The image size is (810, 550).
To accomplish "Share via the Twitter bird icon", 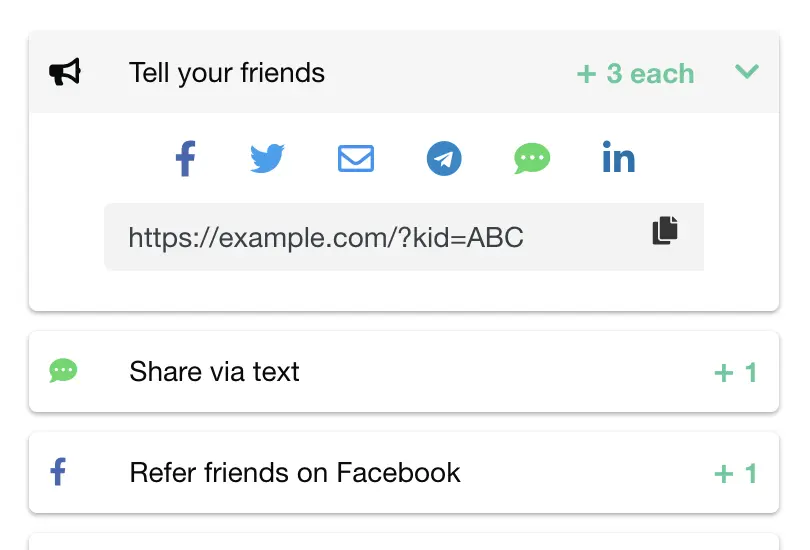I will pos(267,158).
